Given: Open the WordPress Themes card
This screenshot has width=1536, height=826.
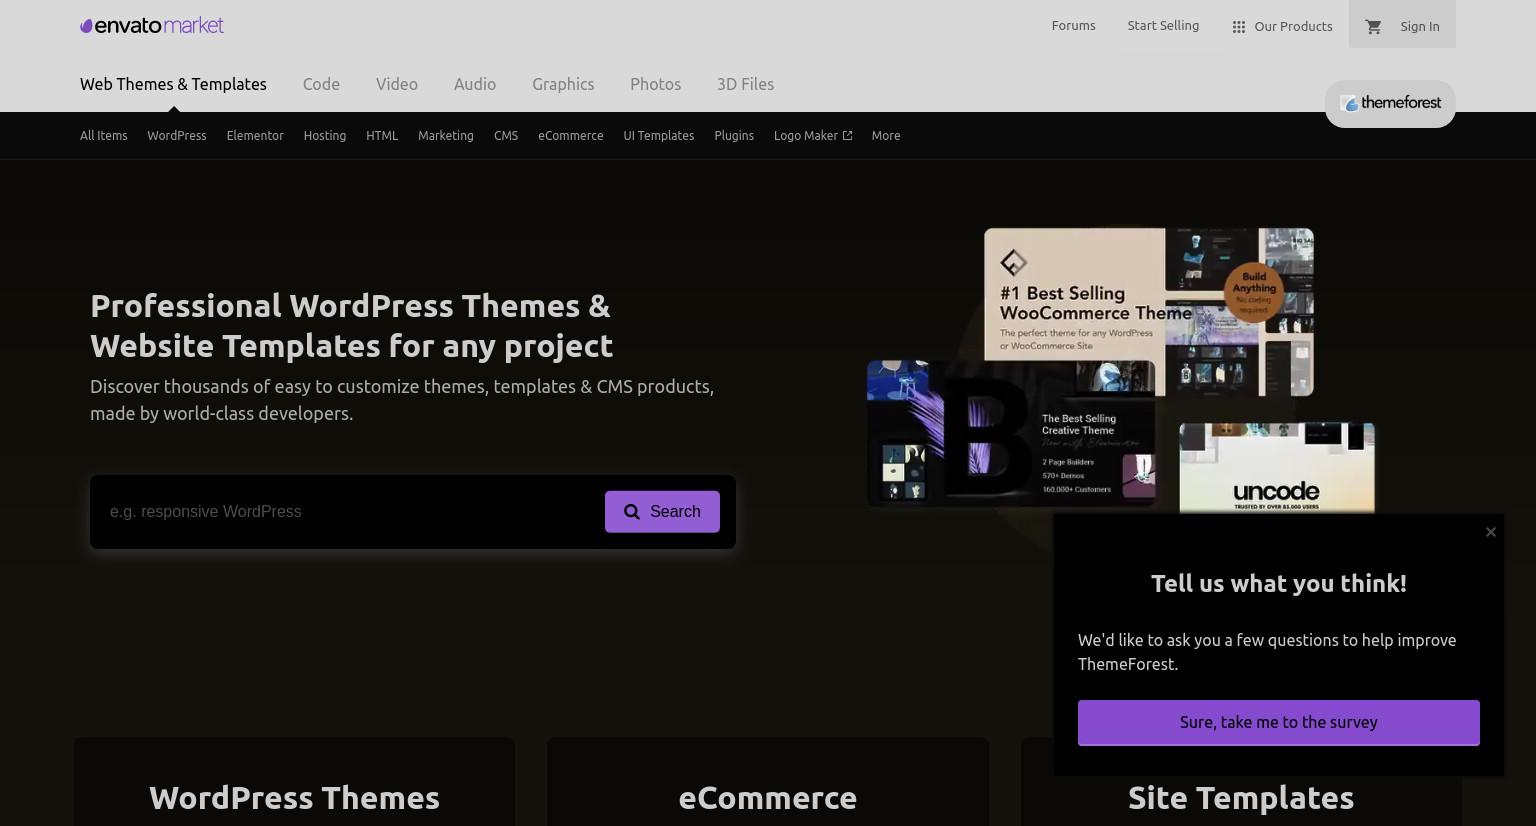Looking at the screenshot, I should (294, 782).
